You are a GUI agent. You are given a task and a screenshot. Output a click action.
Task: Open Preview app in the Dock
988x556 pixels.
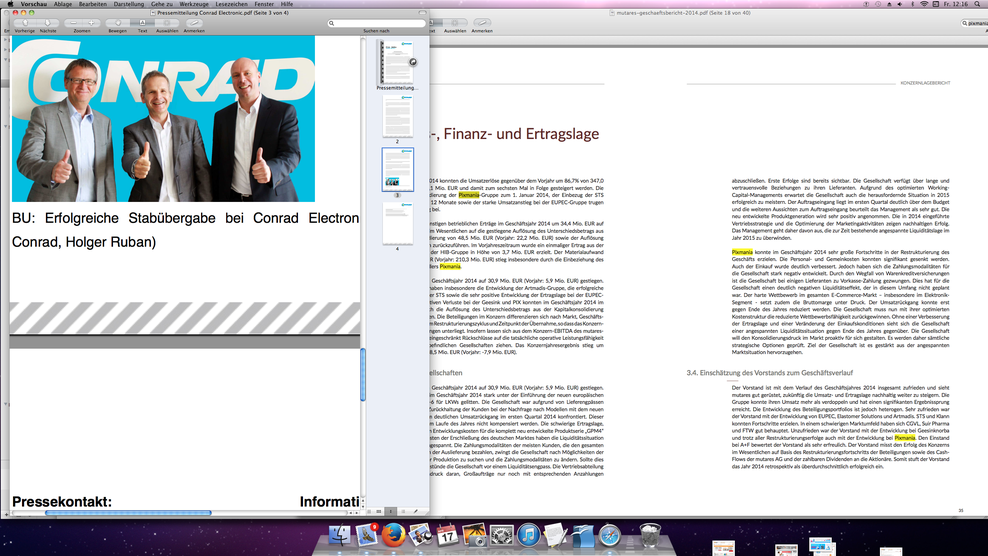click(420, 535)
